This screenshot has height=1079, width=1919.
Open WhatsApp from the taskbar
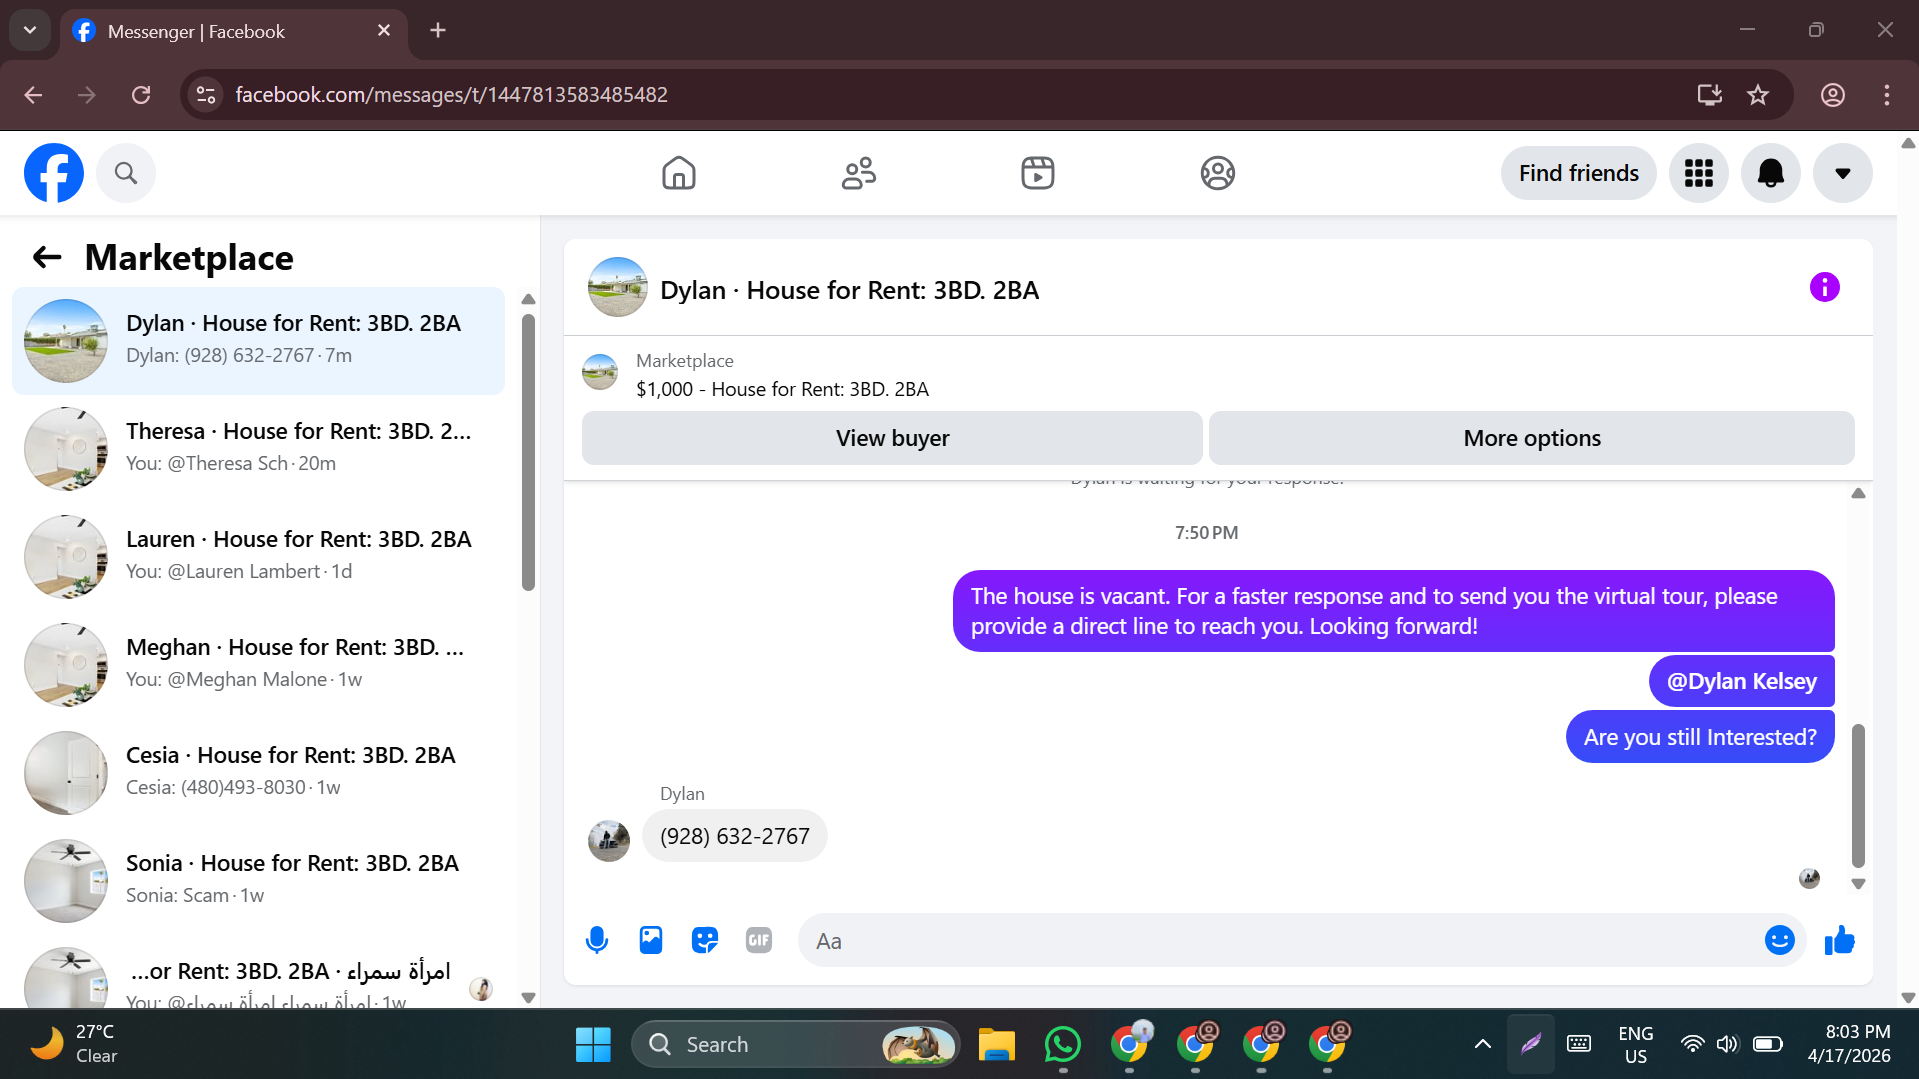(x=1062, y=1044)
